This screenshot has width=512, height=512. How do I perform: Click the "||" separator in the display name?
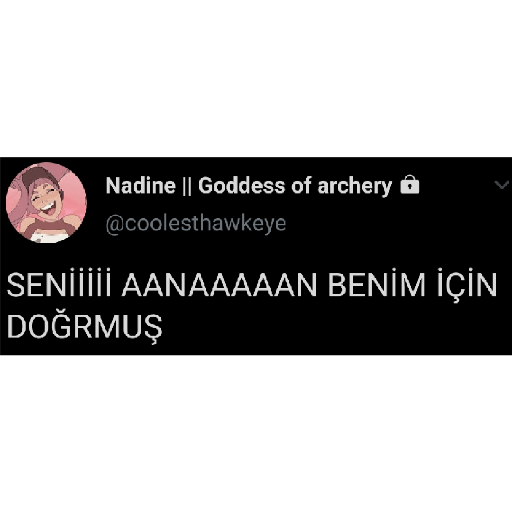pos(187,186)
